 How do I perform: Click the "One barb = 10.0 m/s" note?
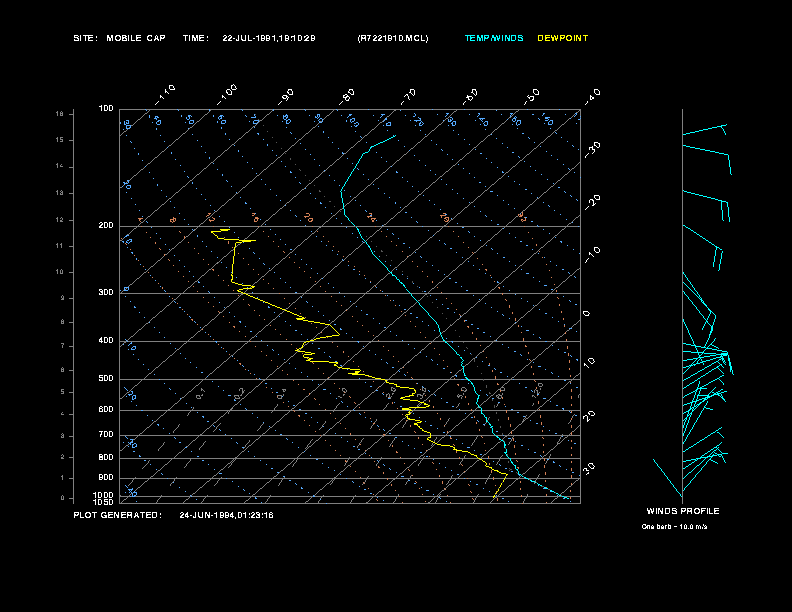674,527
